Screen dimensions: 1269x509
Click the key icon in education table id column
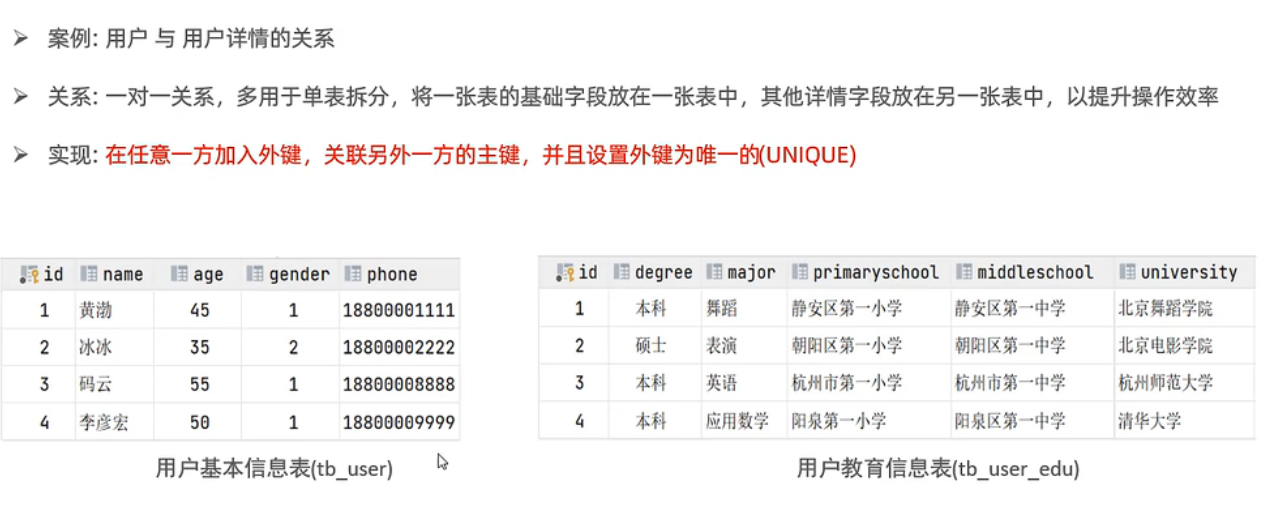point(565,272)
